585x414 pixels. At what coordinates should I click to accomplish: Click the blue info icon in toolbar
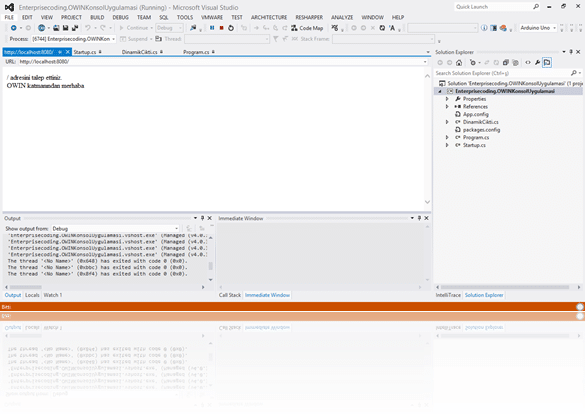[484, 28]
